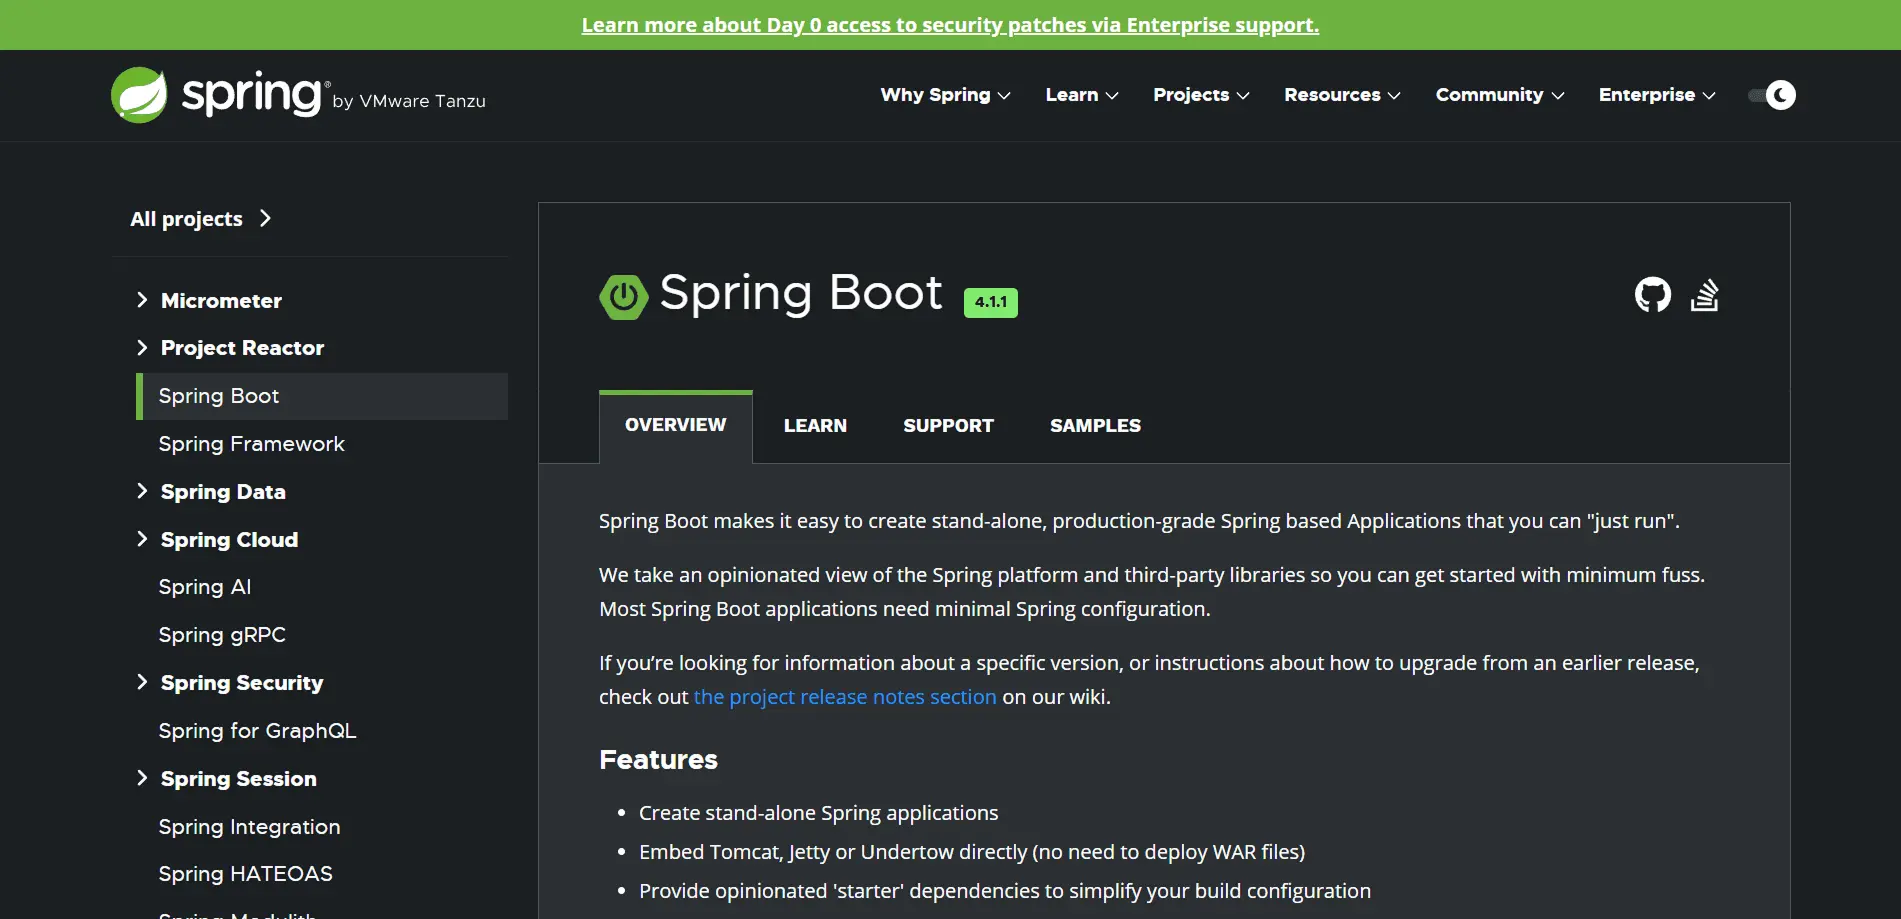This screenshot has width=1901, height=919.
Task: Expand the Spring Security sidebar section
Action: tap(142, 682)
